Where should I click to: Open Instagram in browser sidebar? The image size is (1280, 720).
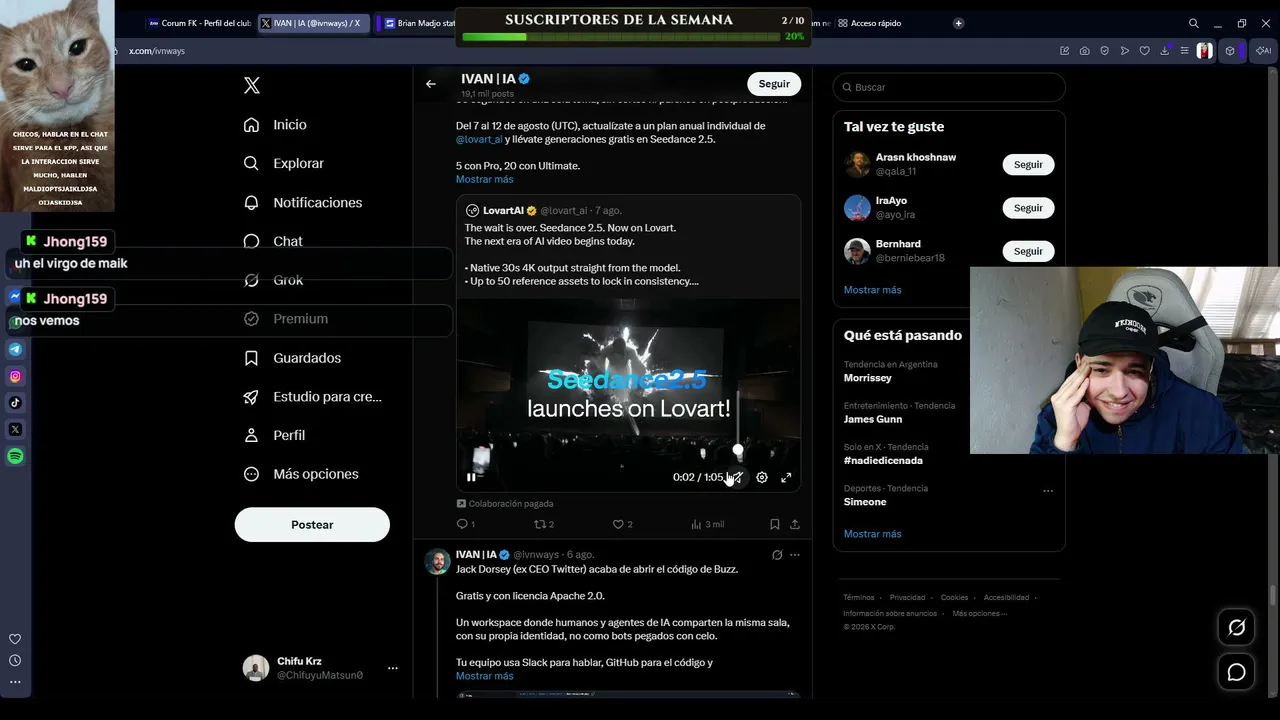point(15,376)
